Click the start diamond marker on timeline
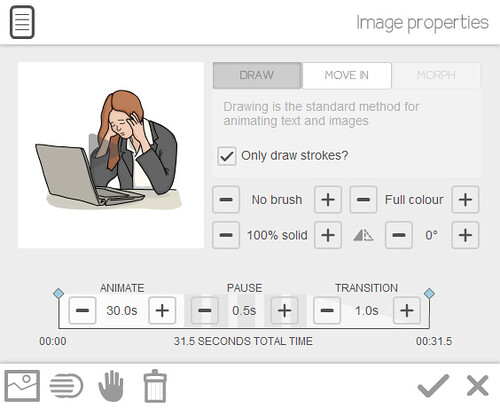This screenshot has width=500, height=408. (58, 293)
